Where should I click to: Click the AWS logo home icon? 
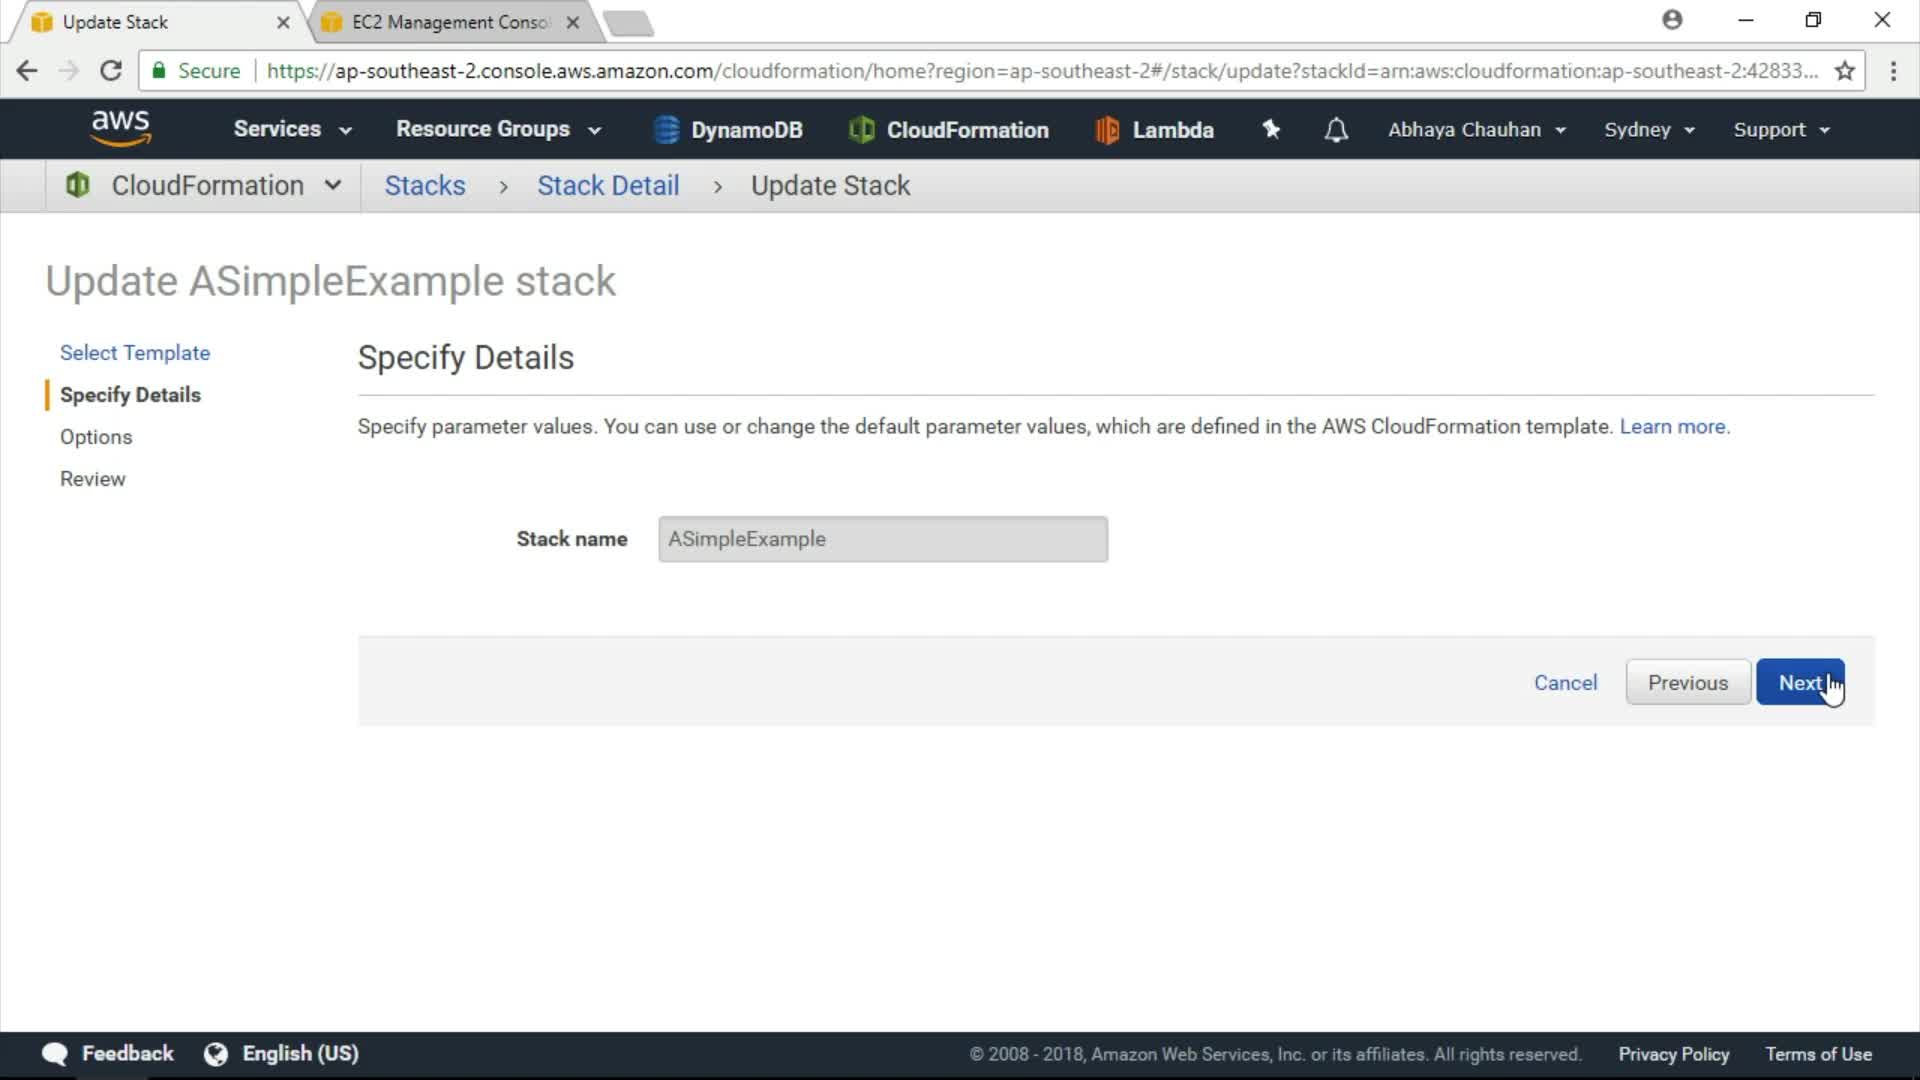coord(120,128)
